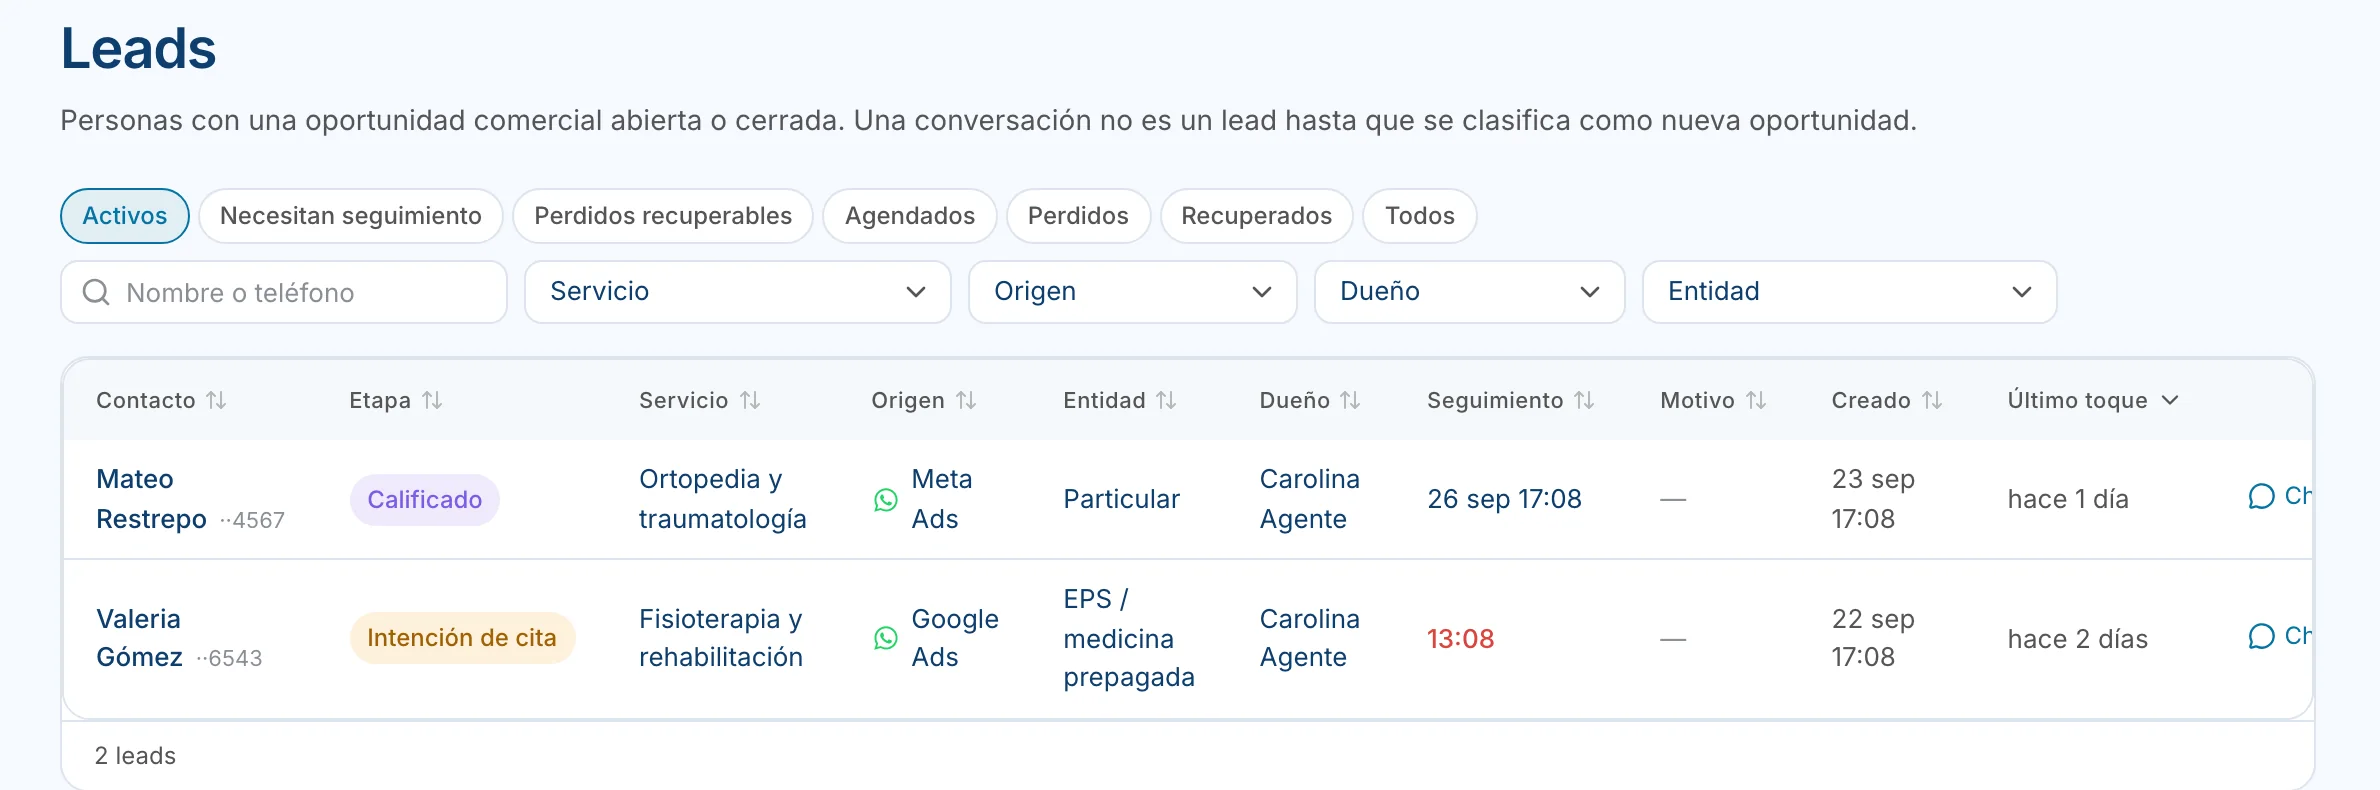The height and width of the screenshot is (790, 2380).
Task: Click Ortopedia y traumatología service cell
Action: tap(723, 499)
